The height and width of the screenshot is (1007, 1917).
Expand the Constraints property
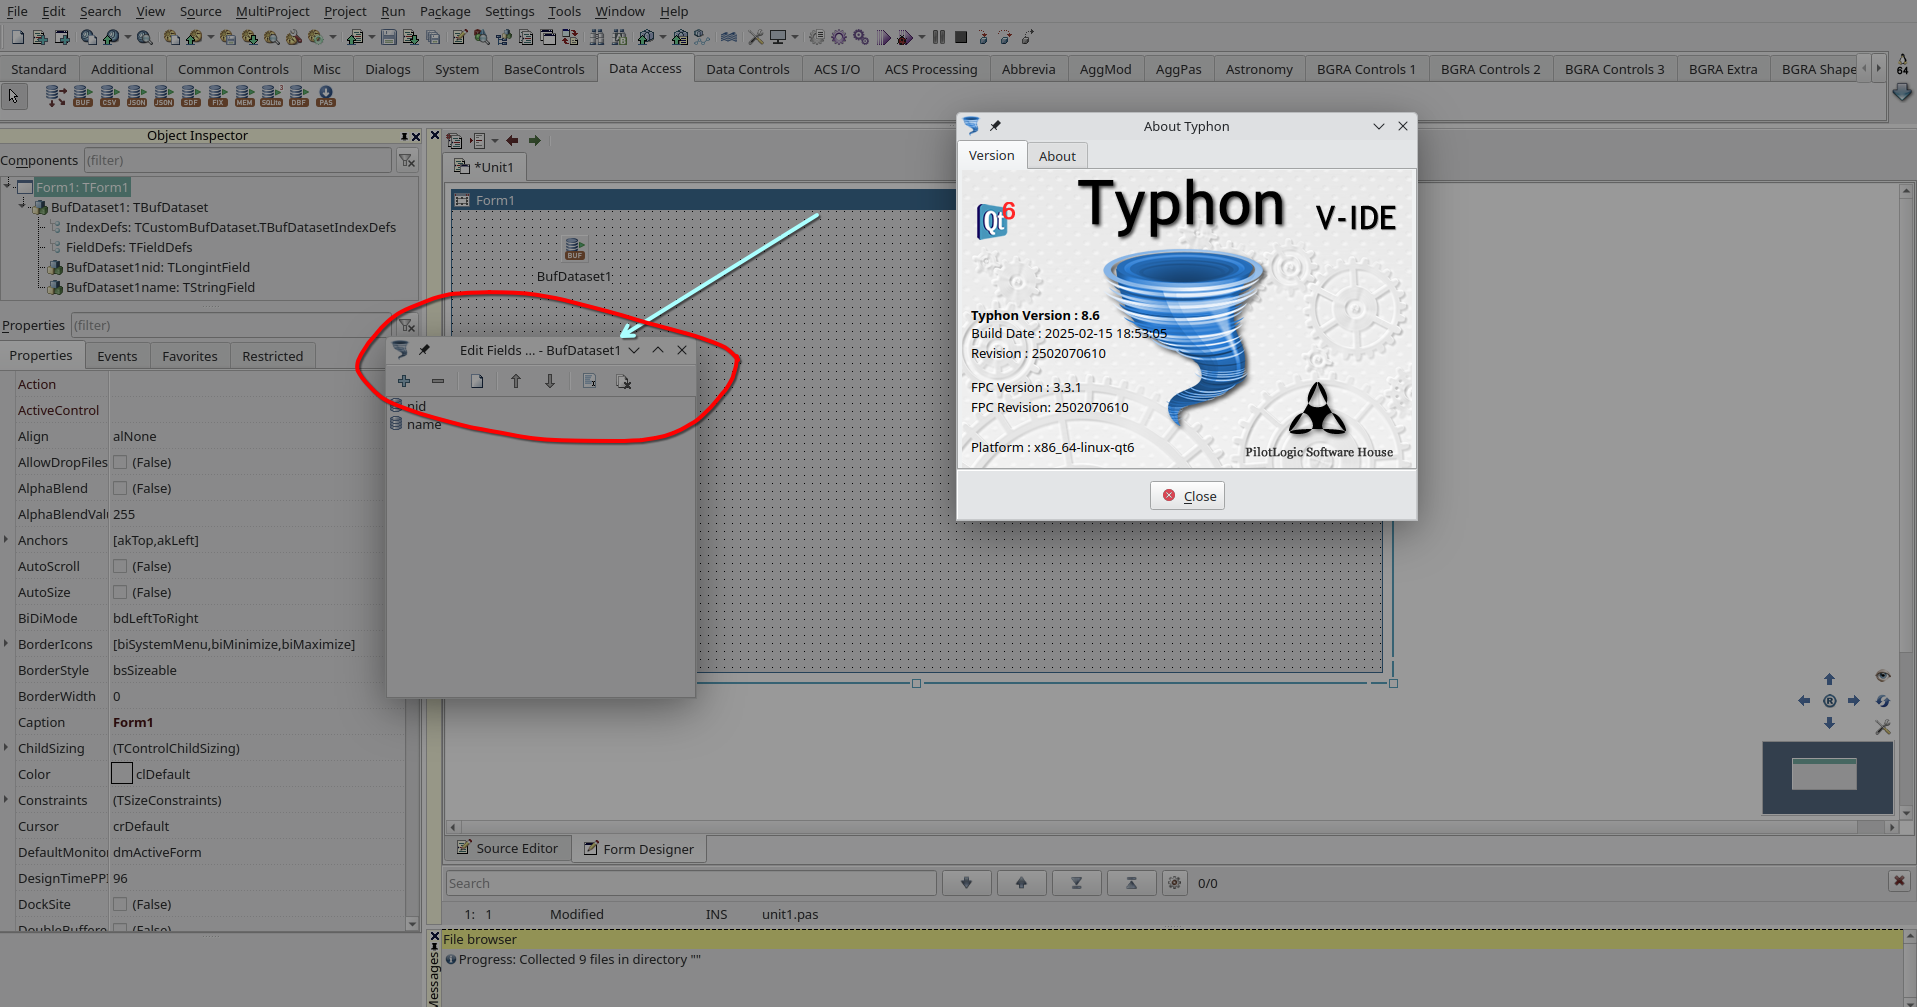coord(7,800)
